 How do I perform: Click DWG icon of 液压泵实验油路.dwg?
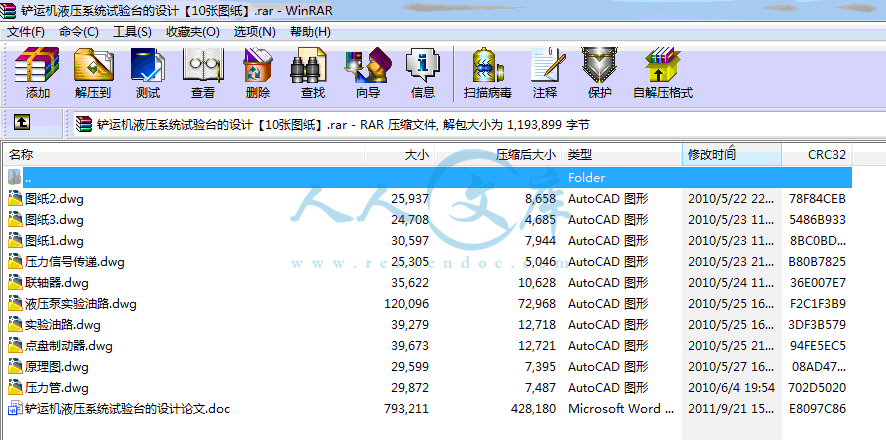[x=15, y=304]
